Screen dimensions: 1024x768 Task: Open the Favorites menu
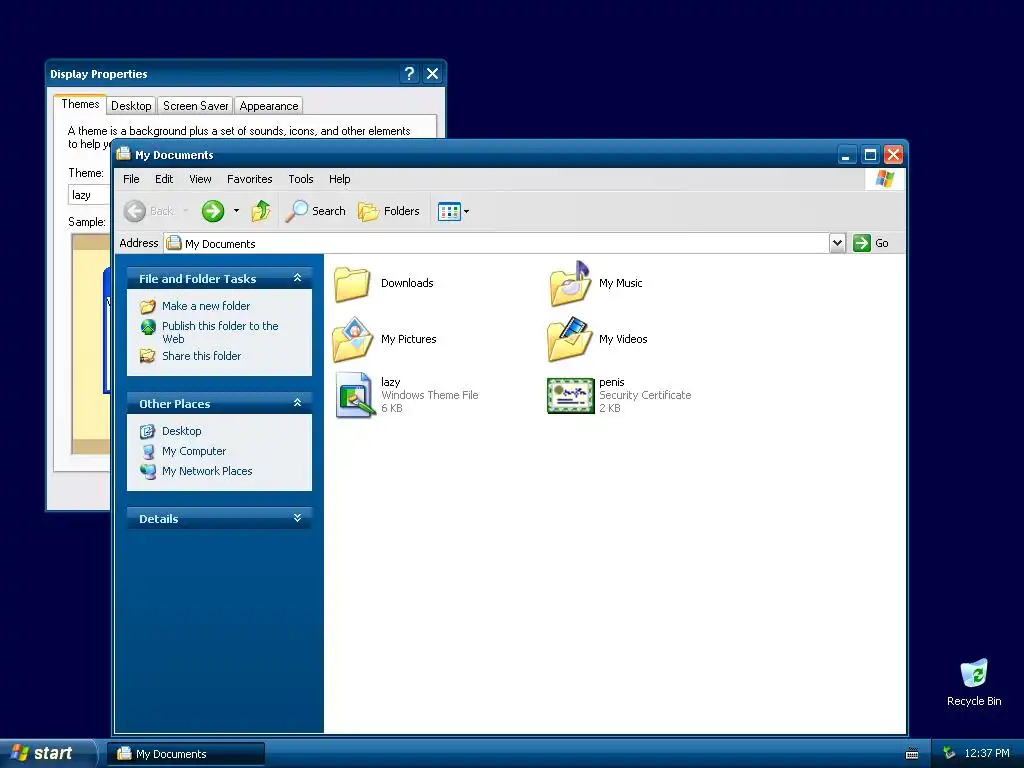249,179
